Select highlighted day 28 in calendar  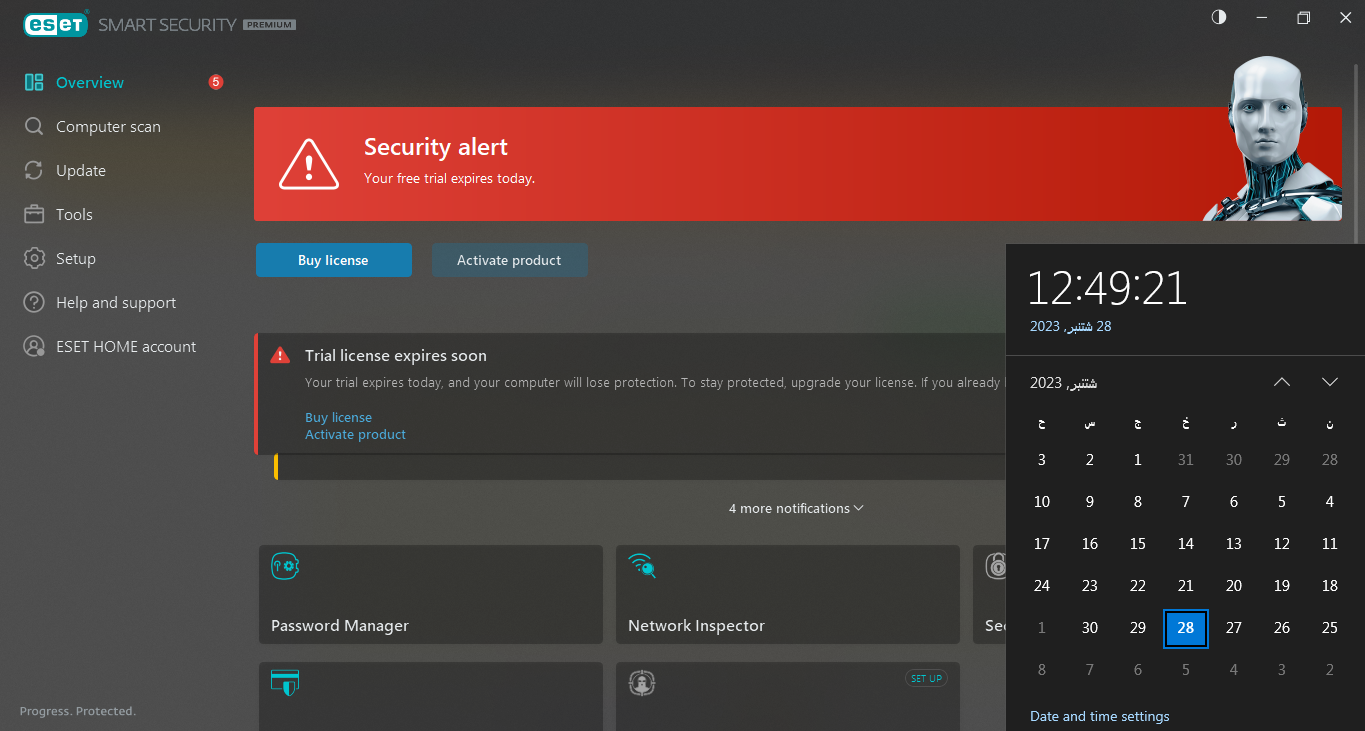(1186, 628)
